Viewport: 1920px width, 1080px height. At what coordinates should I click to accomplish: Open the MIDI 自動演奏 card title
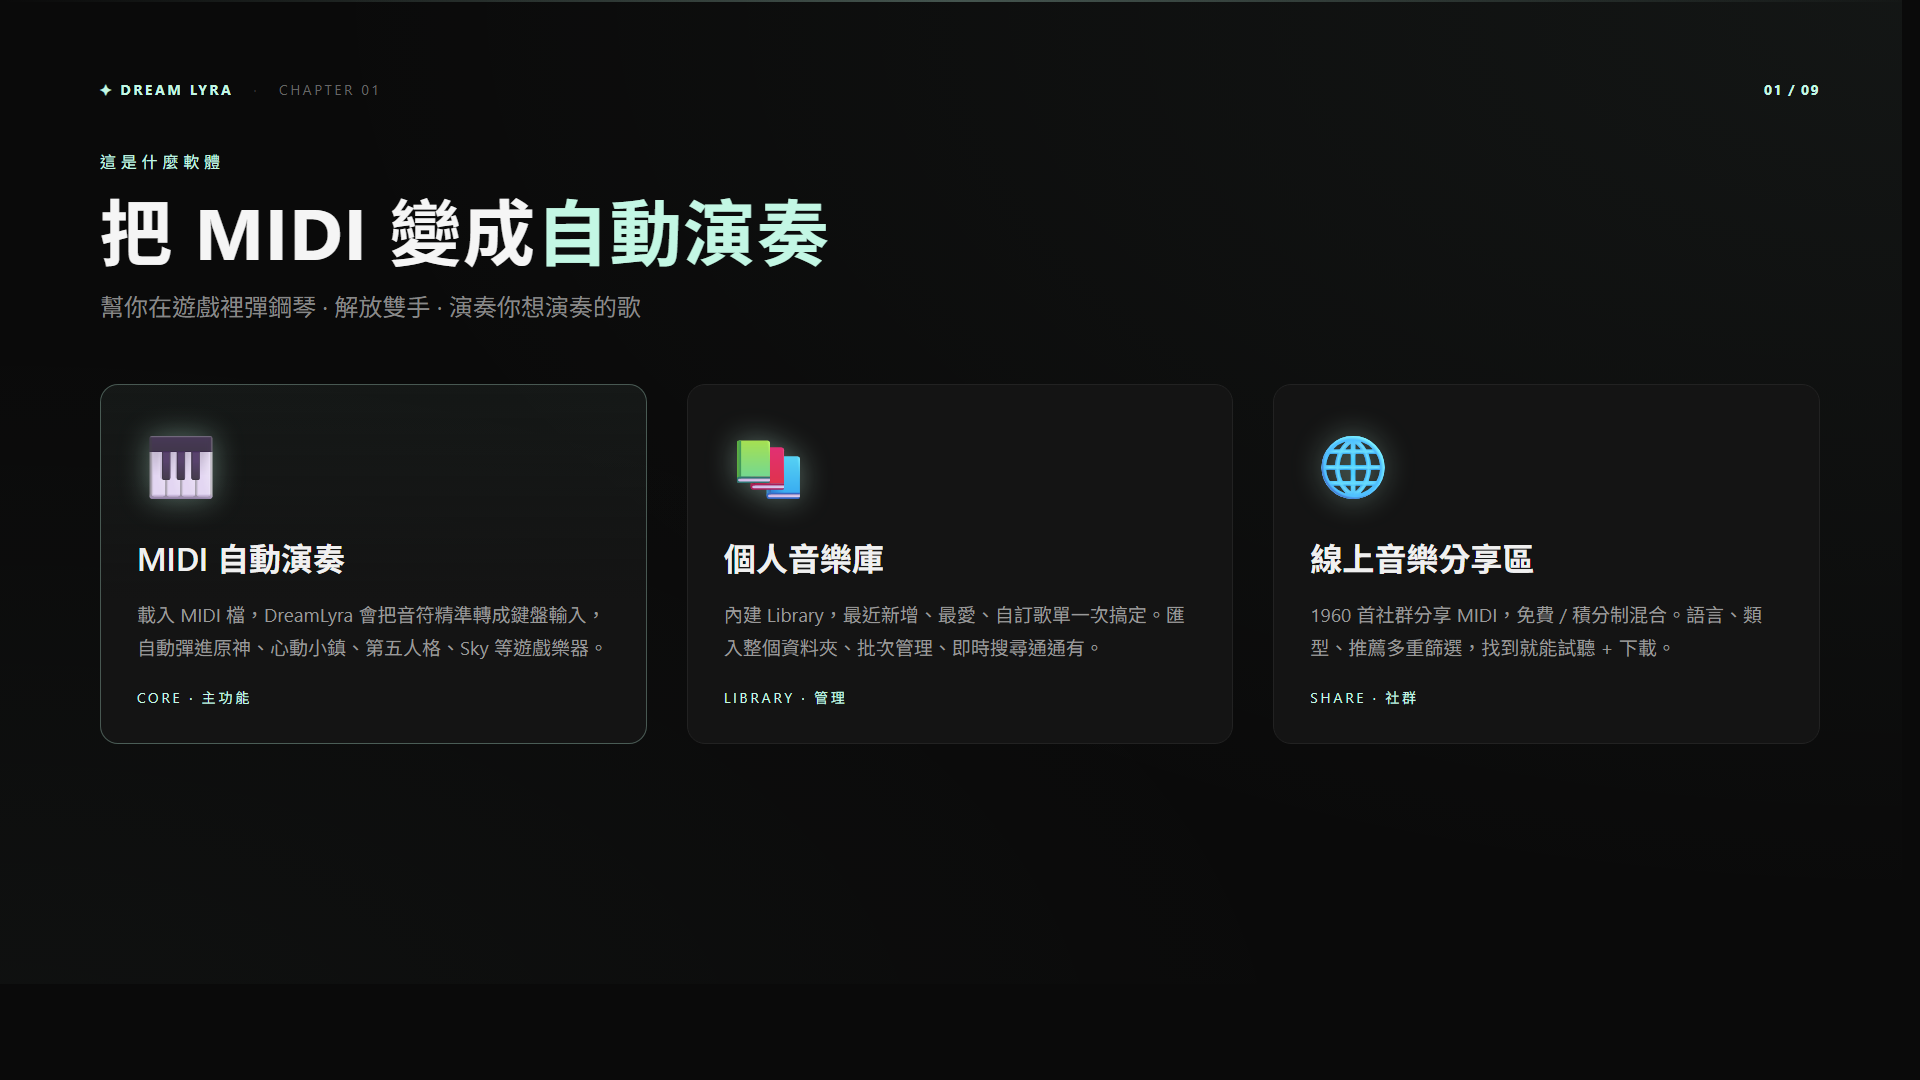[241, 559]
